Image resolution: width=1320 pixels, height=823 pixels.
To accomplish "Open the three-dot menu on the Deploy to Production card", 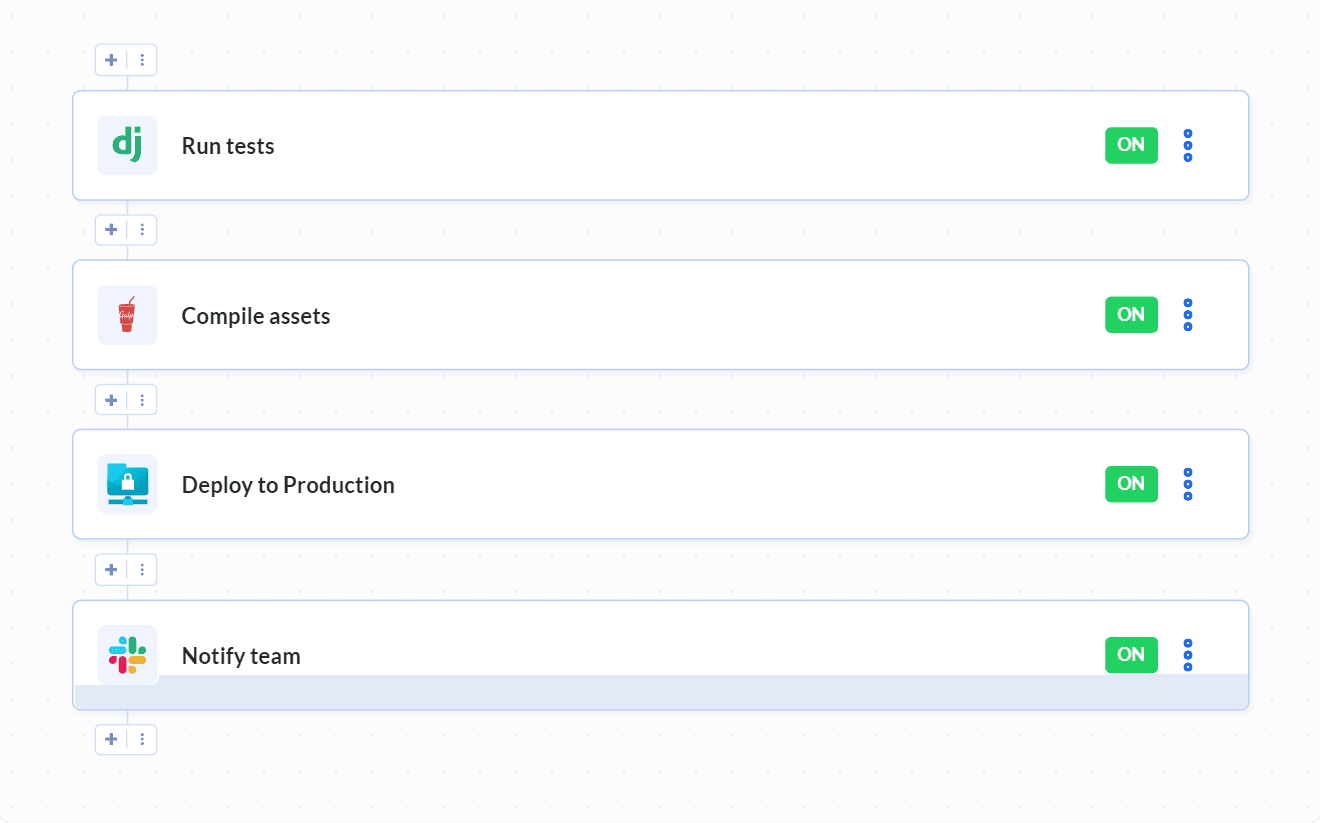I will [1188, 484].
